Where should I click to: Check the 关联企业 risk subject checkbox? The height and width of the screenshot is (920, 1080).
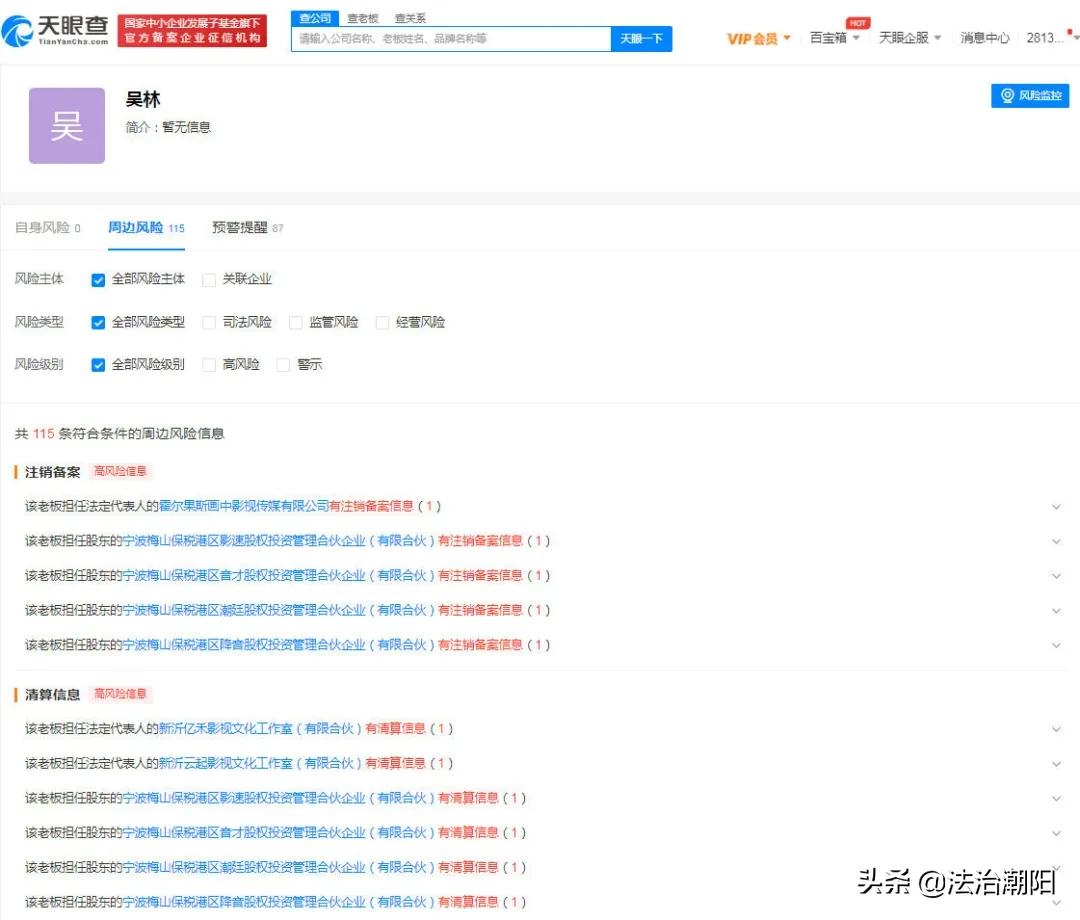tap(208, 280)
